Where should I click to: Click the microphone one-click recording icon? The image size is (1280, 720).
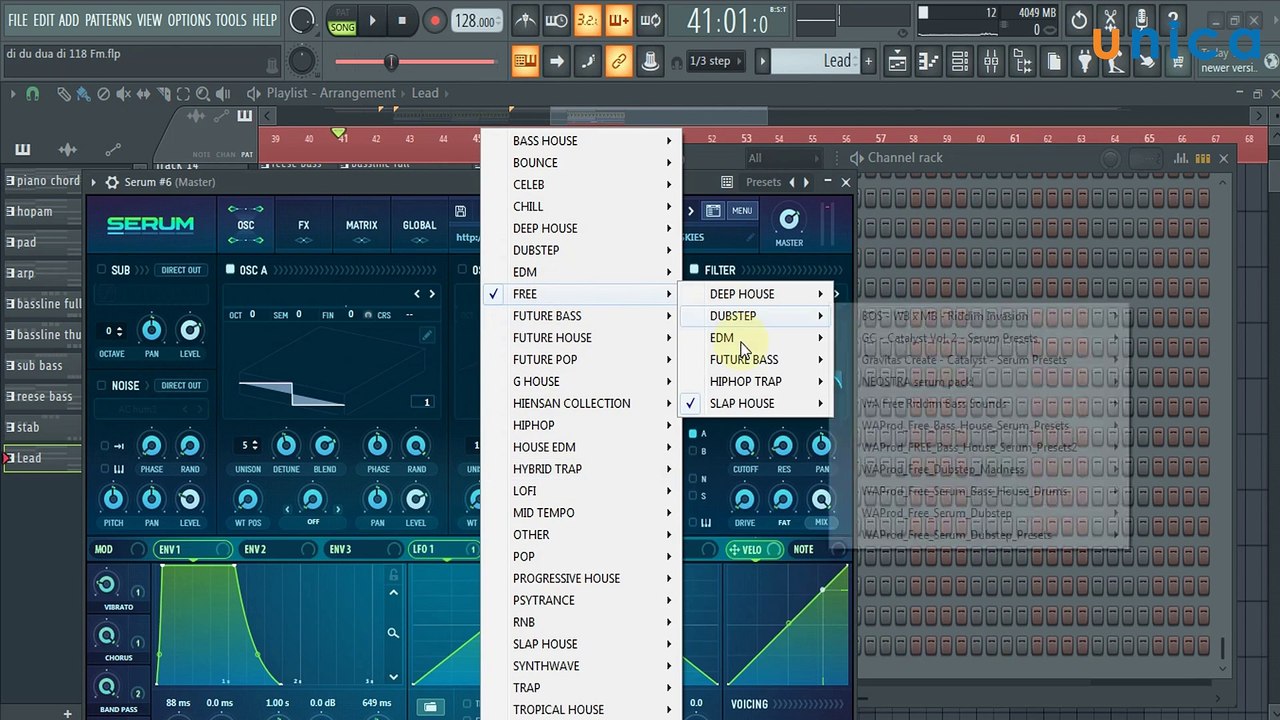[1142, 20]
